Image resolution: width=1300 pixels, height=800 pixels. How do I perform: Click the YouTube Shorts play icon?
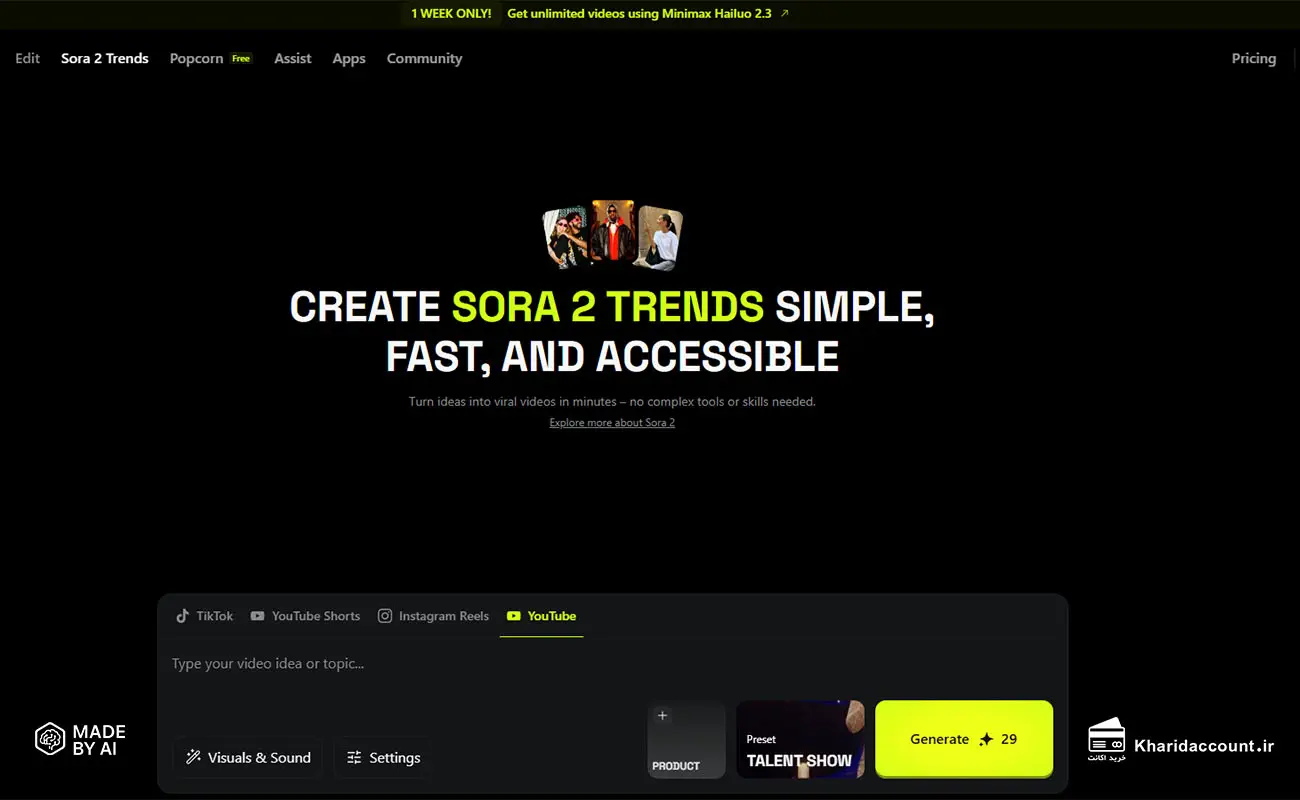[x=258, y=616]
